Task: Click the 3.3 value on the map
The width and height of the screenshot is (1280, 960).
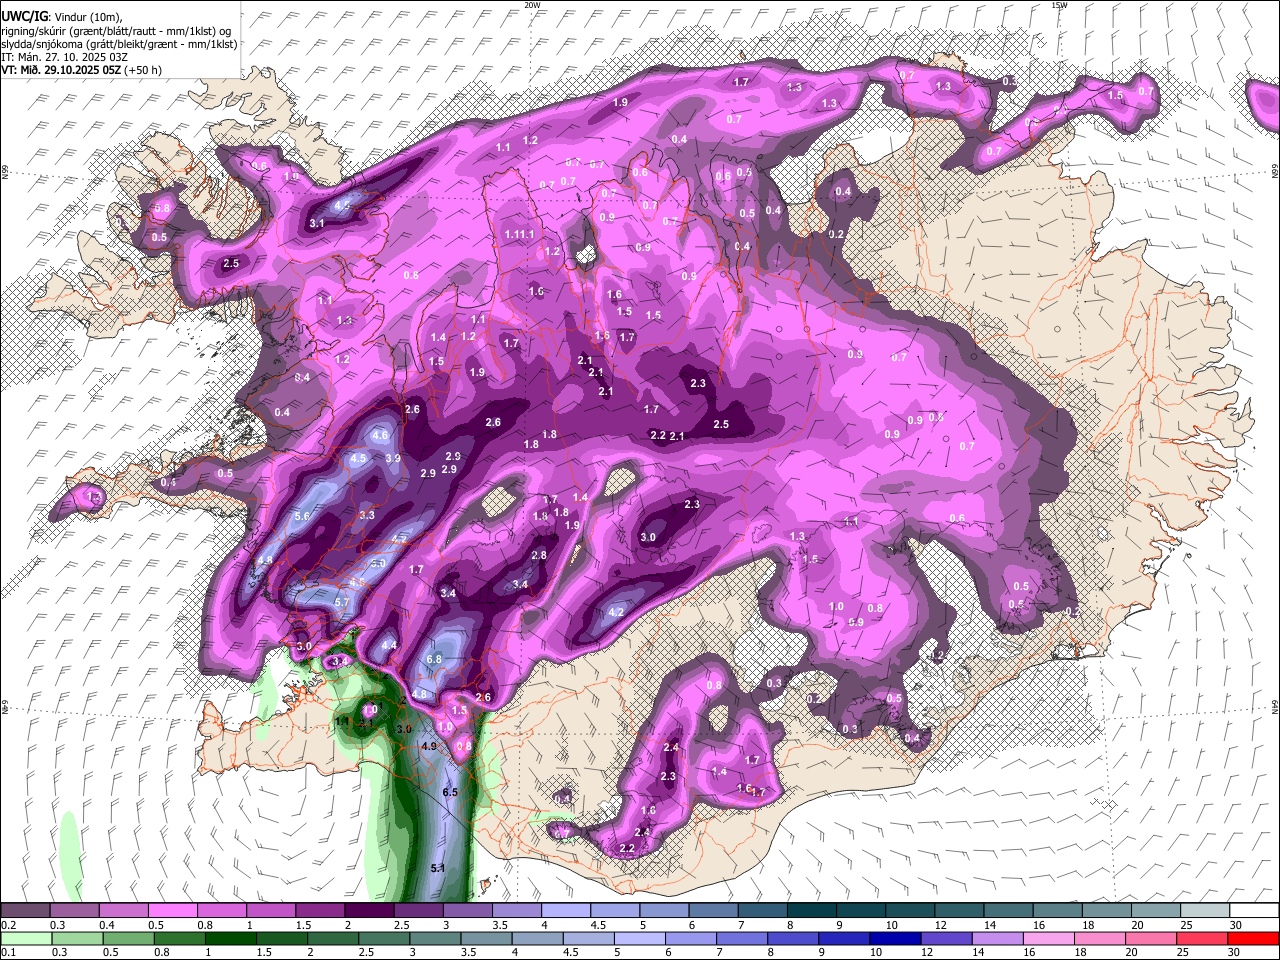Action: pos(367,515)
